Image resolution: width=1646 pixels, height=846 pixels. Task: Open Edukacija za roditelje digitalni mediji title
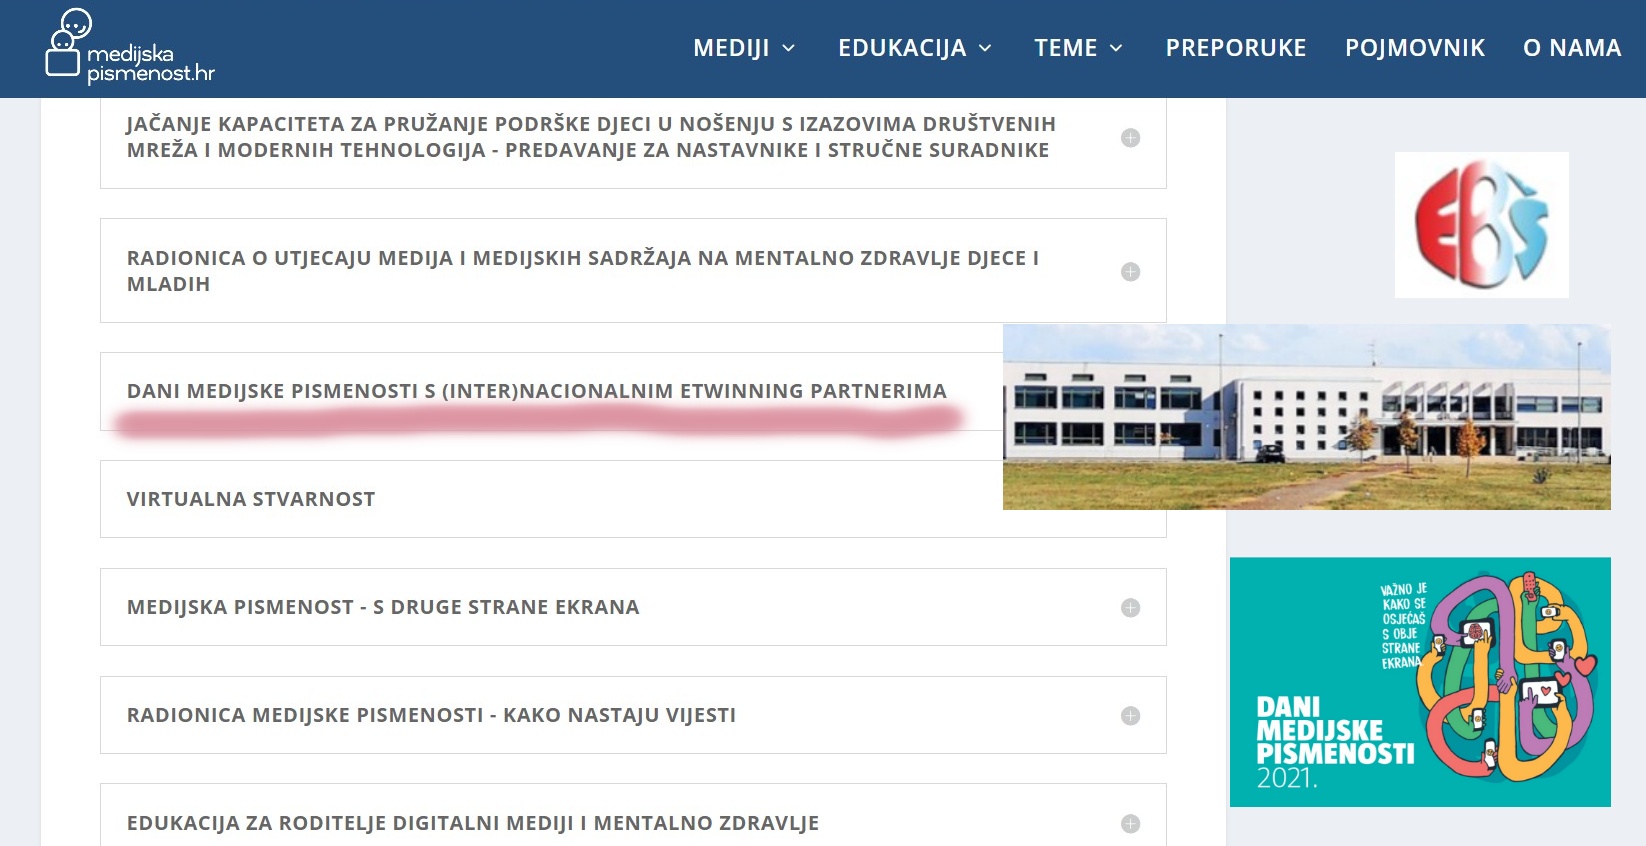473,823
